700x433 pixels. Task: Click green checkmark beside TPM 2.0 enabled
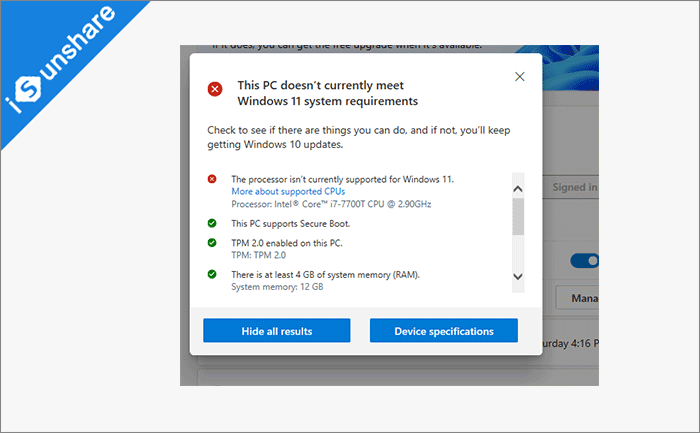click(212, 243)
